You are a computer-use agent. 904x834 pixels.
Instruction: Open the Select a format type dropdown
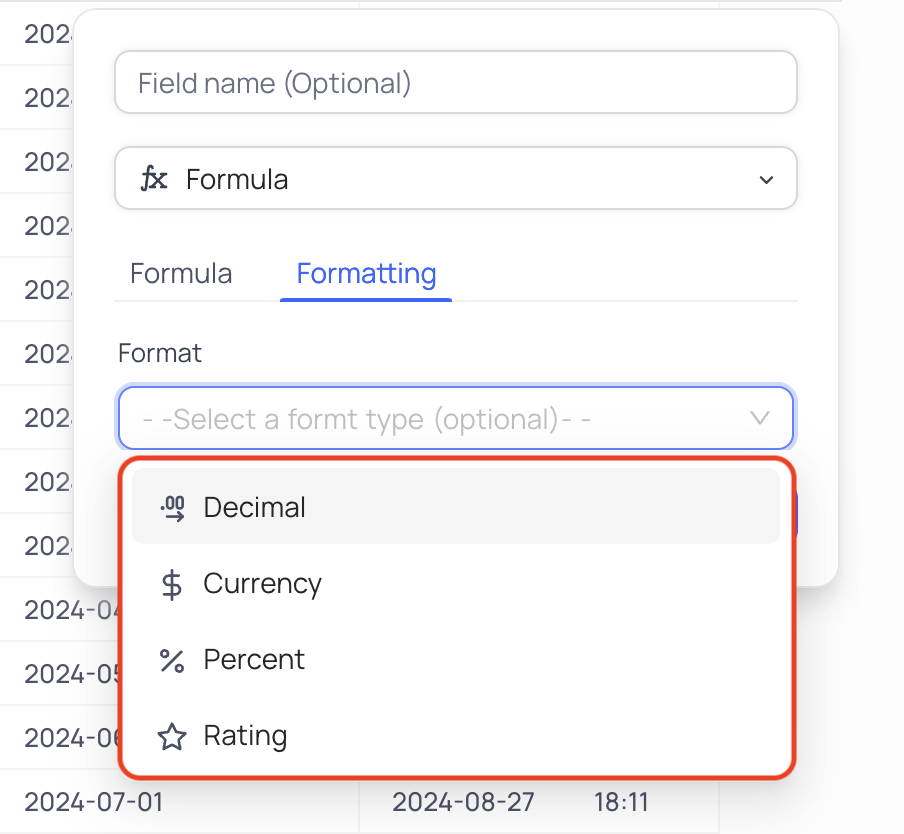tap(455, 418)
